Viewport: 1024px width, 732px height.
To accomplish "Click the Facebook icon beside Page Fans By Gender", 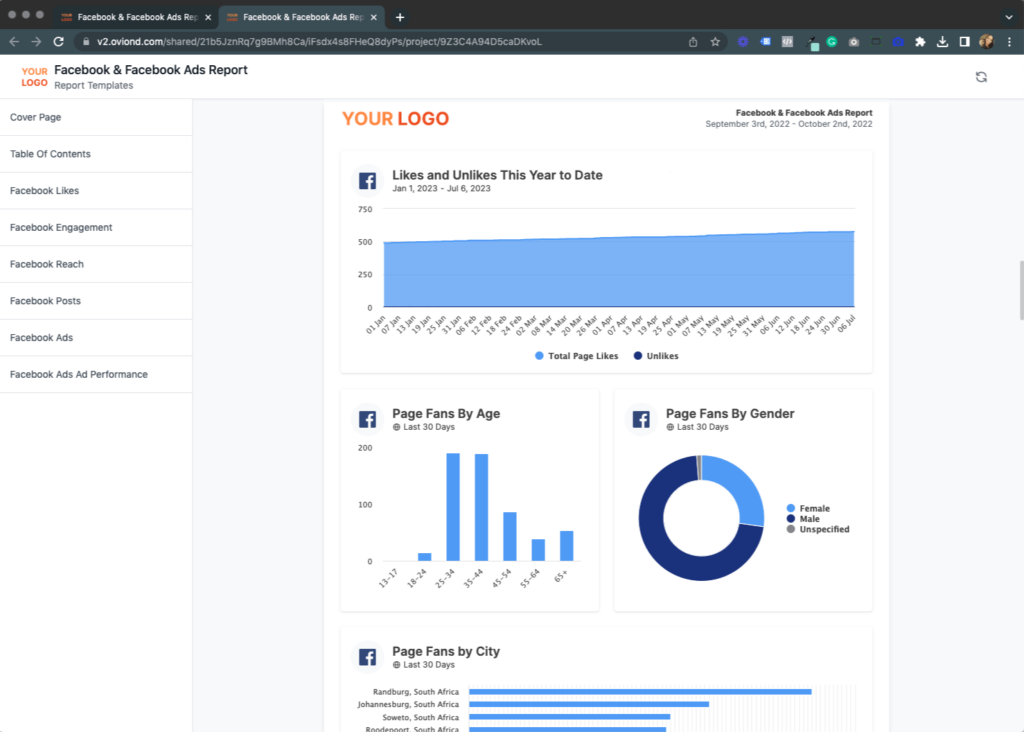I will [641, 419].
